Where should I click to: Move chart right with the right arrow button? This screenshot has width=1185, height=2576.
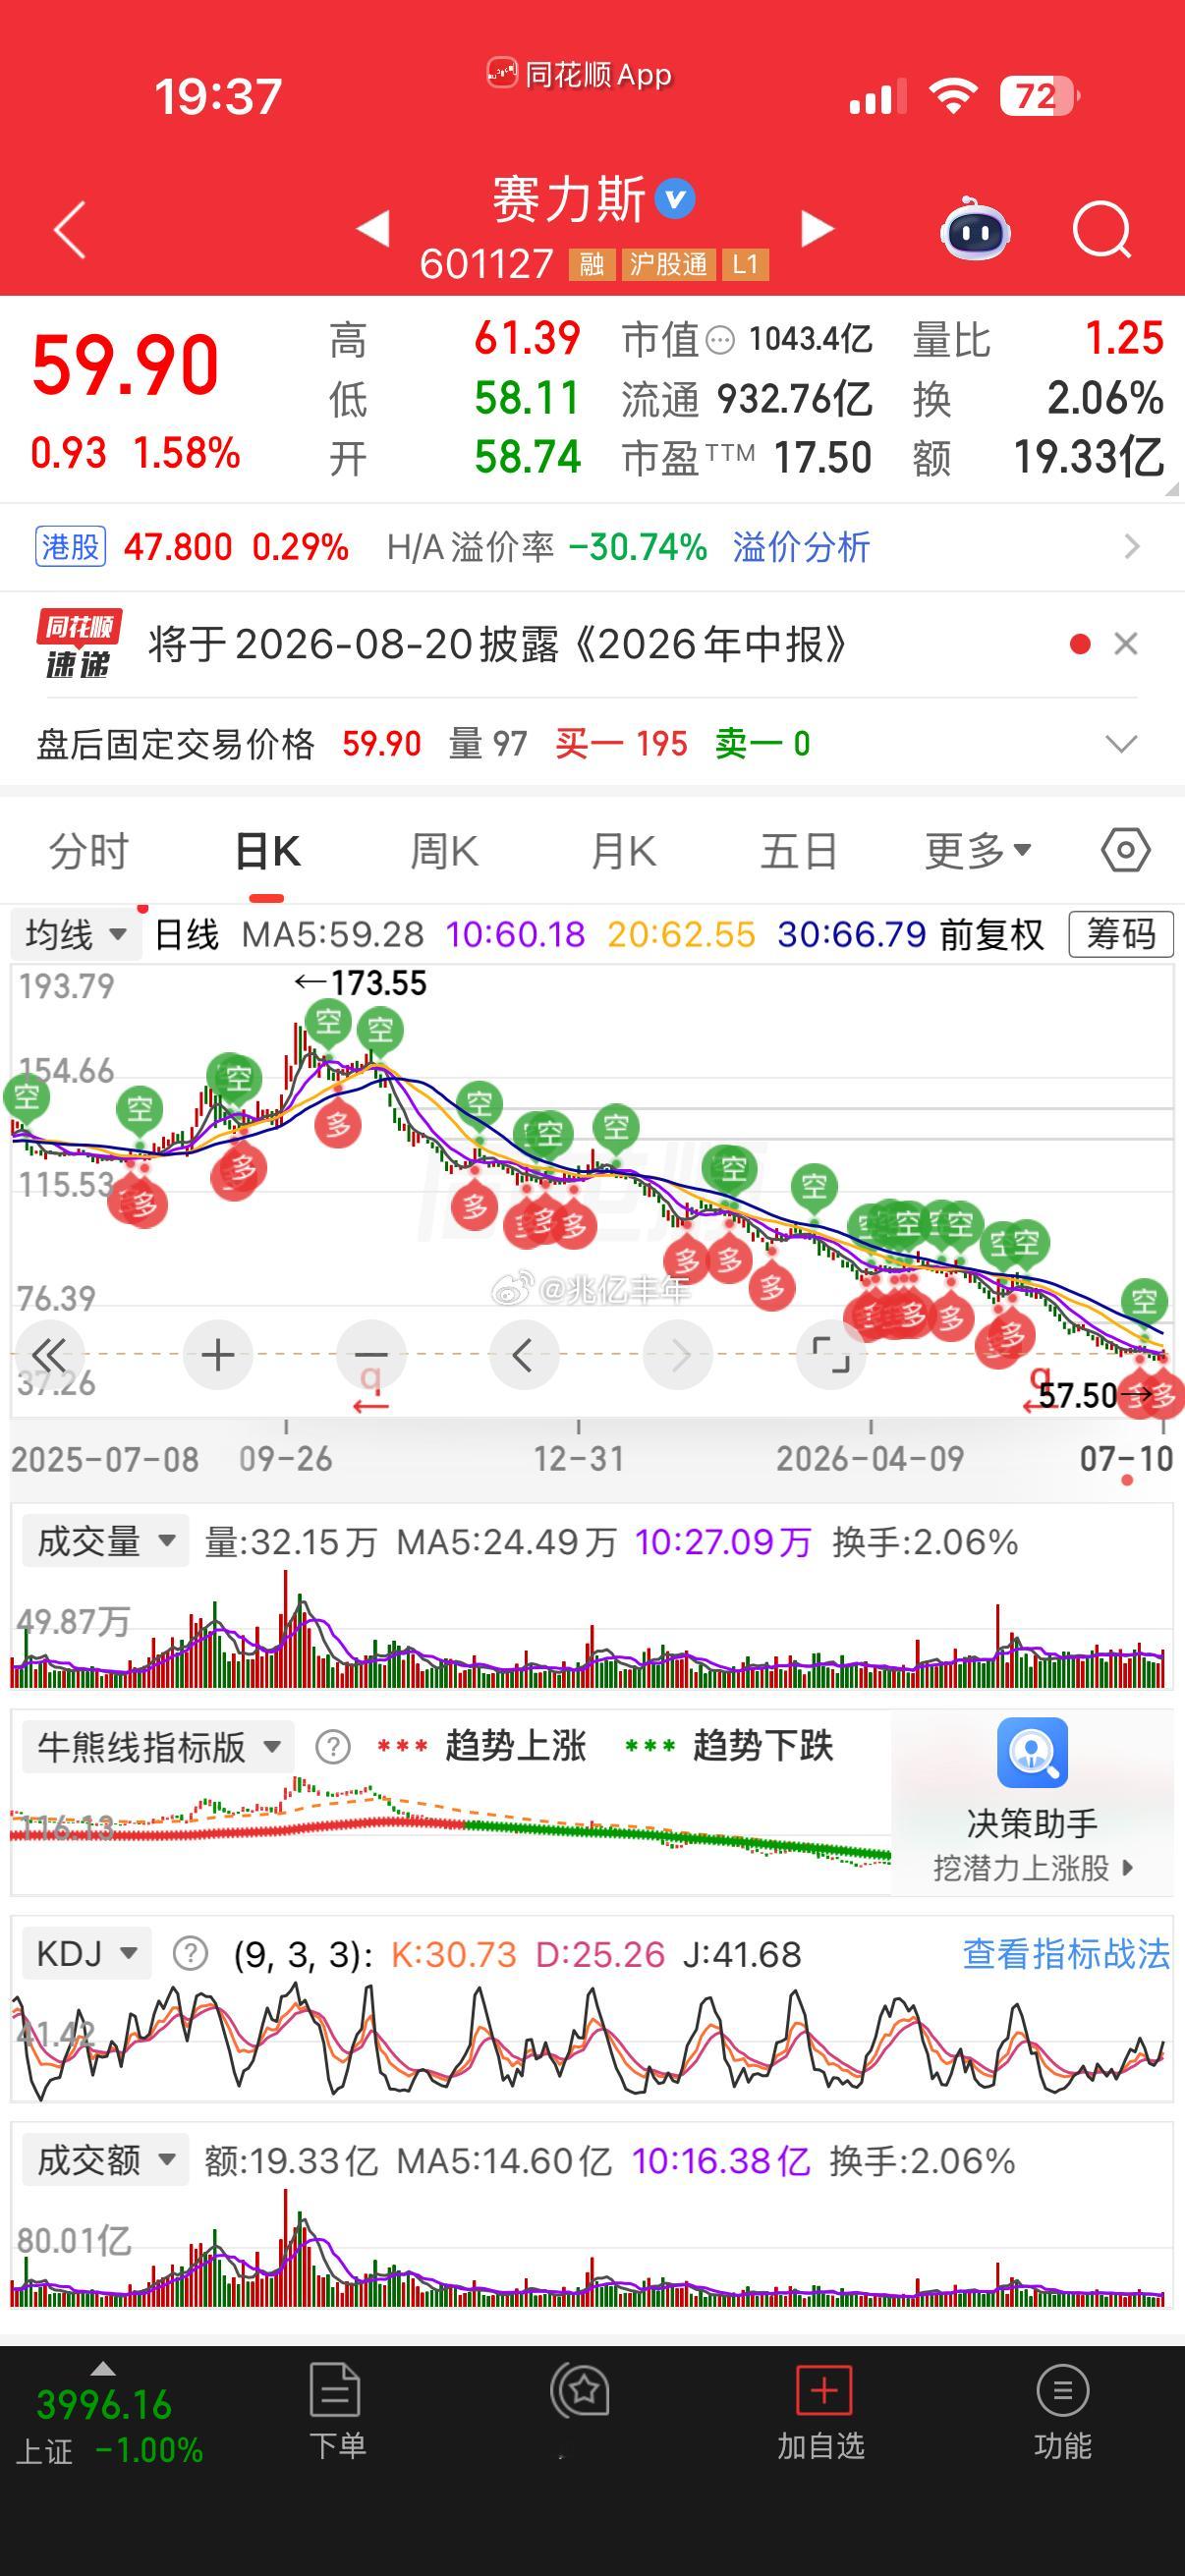point(678,1355)
